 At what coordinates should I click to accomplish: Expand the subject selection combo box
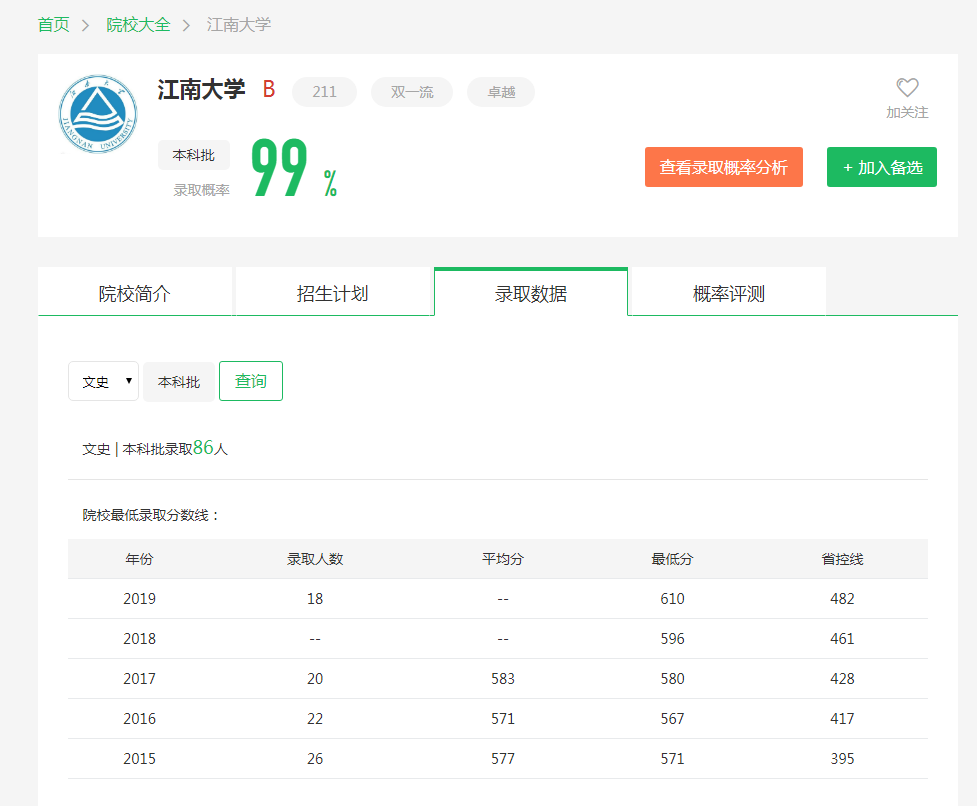pyautogui.click(x=103, y=381)
